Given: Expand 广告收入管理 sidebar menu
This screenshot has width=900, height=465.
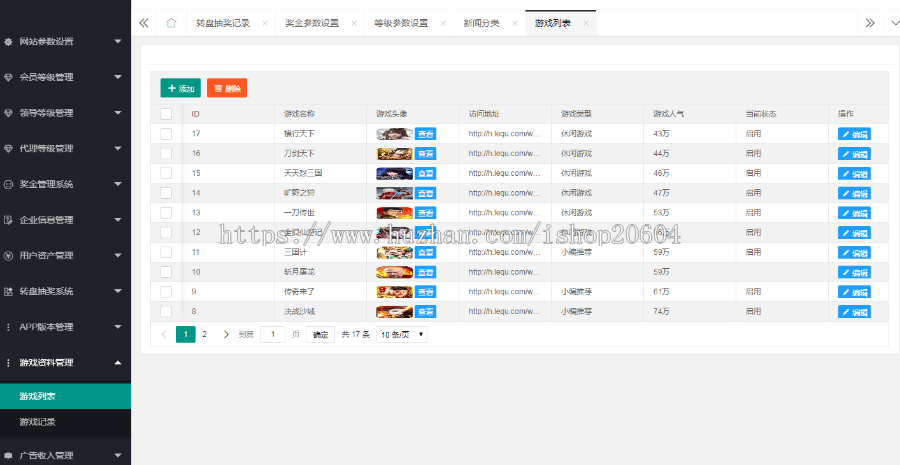Looking at the screenshot, I should [65, 455].
